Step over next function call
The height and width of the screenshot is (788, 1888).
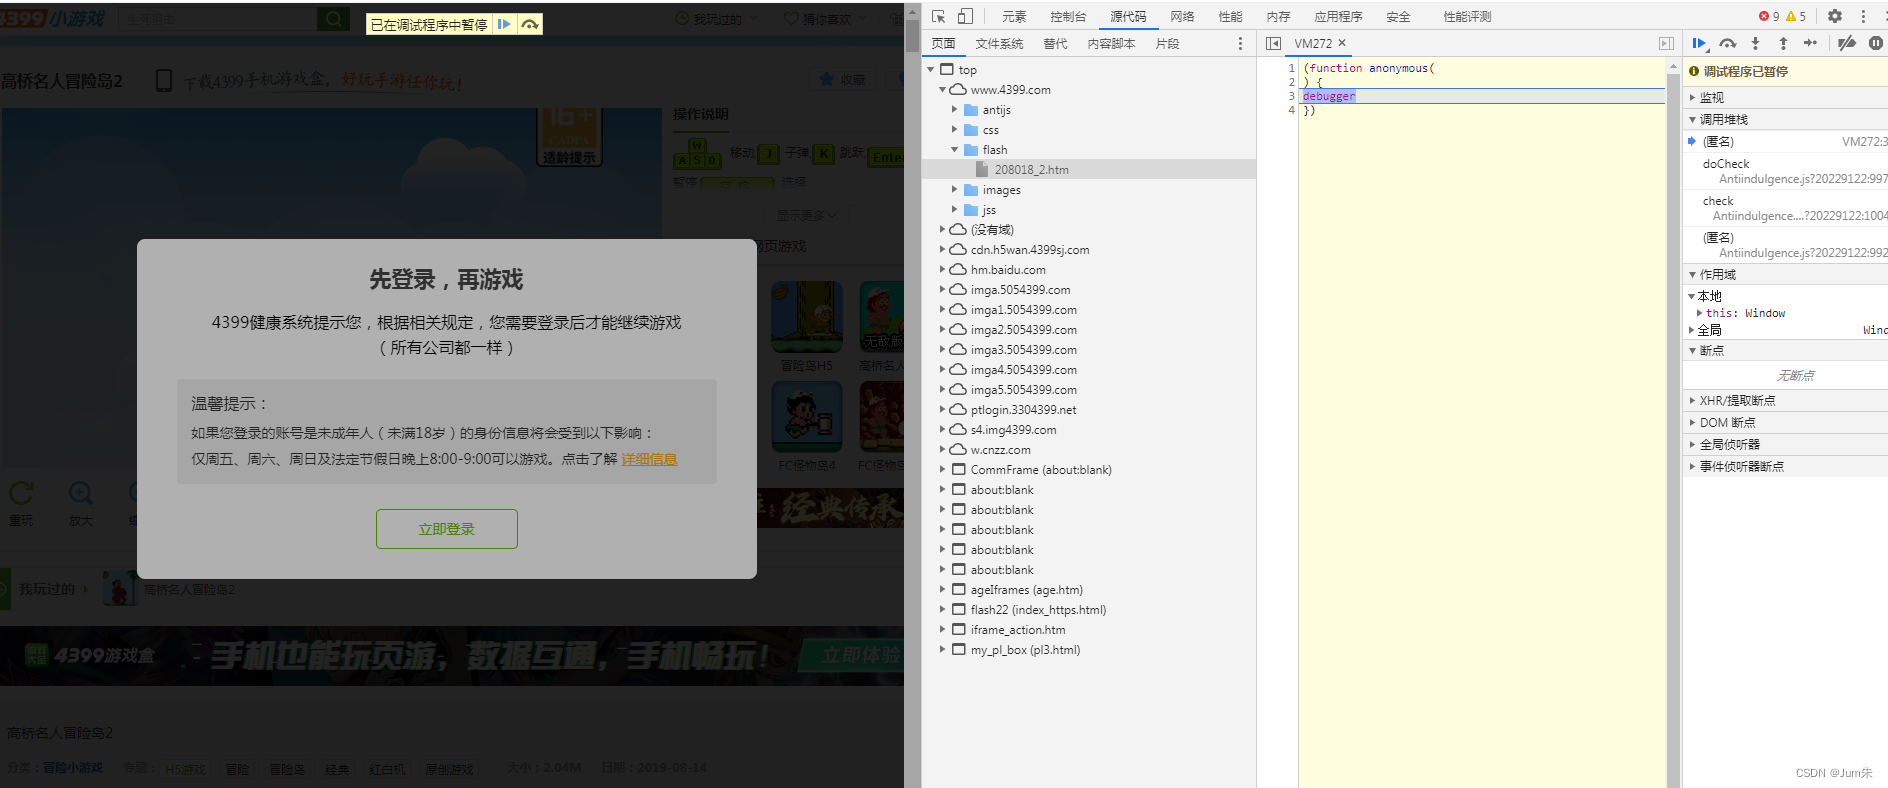(1727, 43)
